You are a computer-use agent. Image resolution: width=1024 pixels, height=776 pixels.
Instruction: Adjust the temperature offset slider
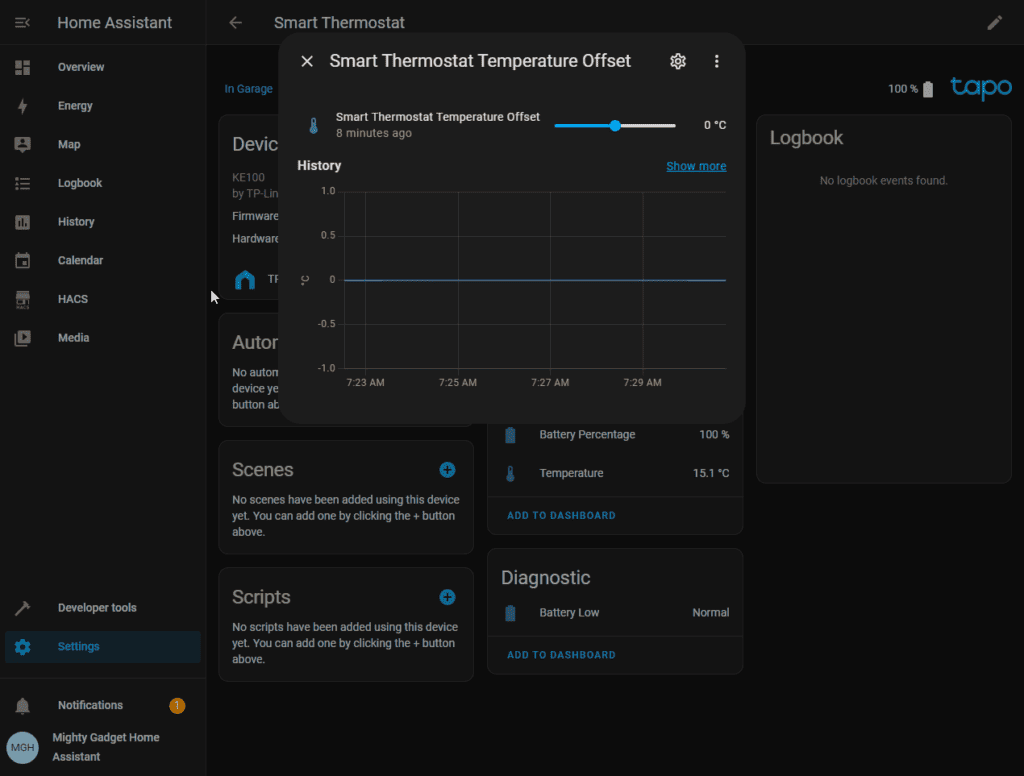point(615,125)
